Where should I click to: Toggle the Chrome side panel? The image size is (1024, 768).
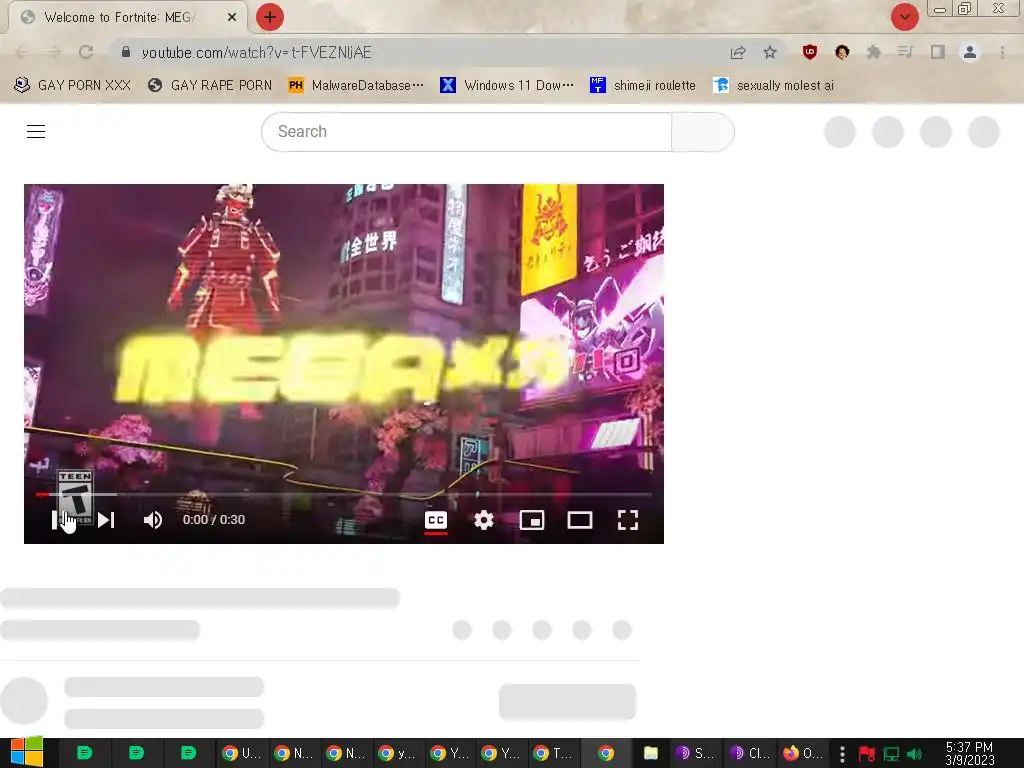938,52
